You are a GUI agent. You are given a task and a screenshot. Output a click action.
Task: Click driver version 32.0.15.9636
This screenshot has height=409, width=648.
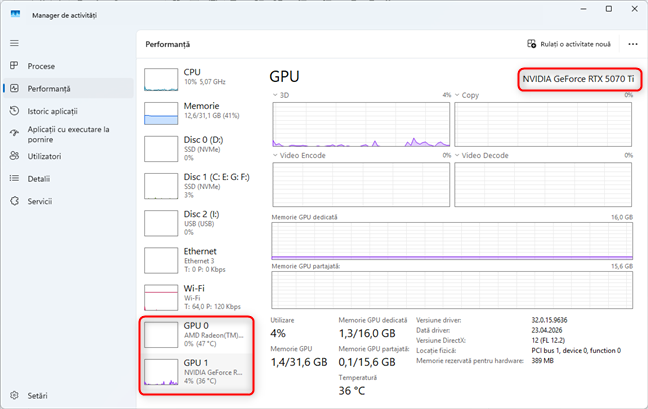coord(549,320)
